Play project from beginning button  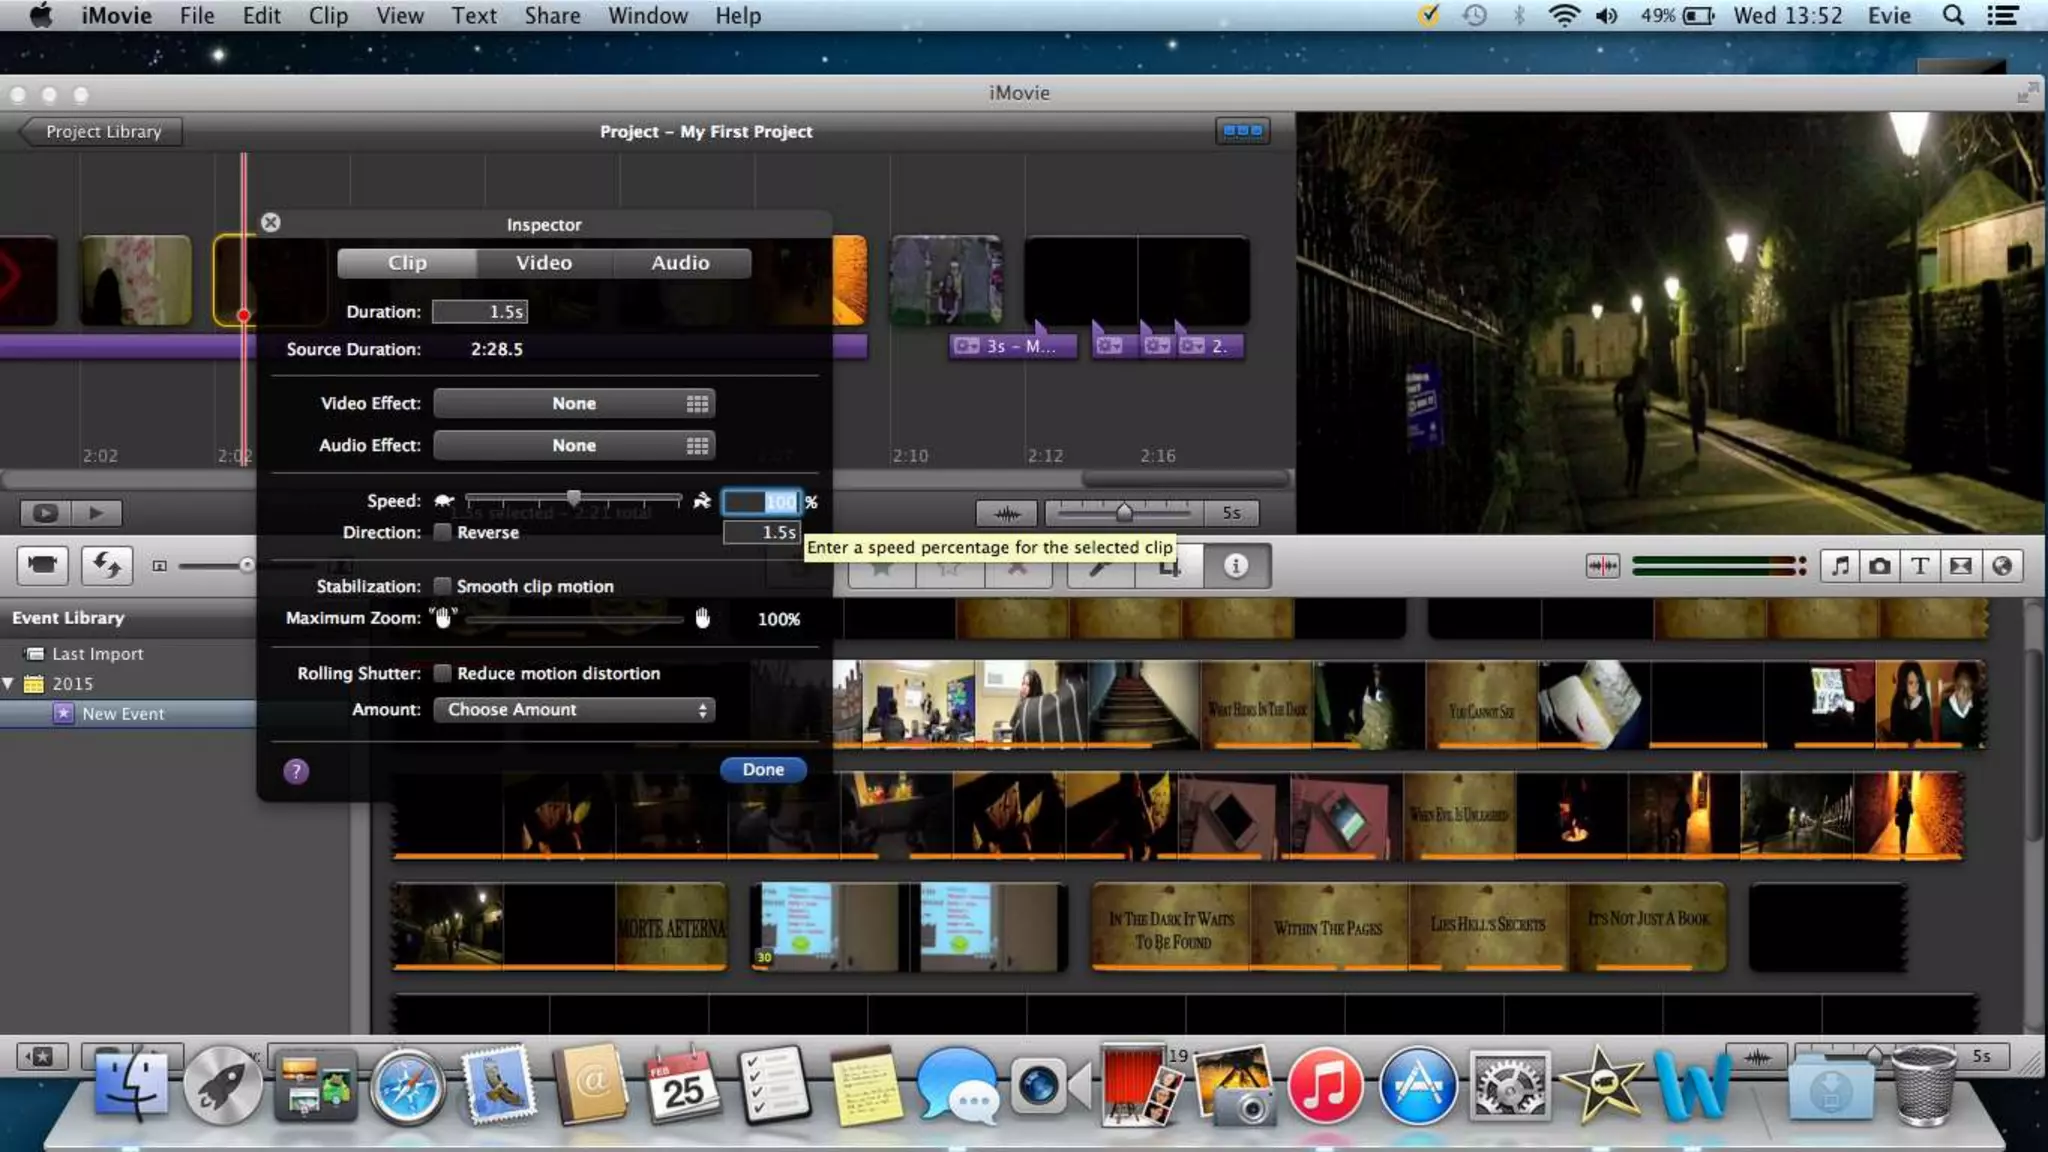[x=96, y=513]
